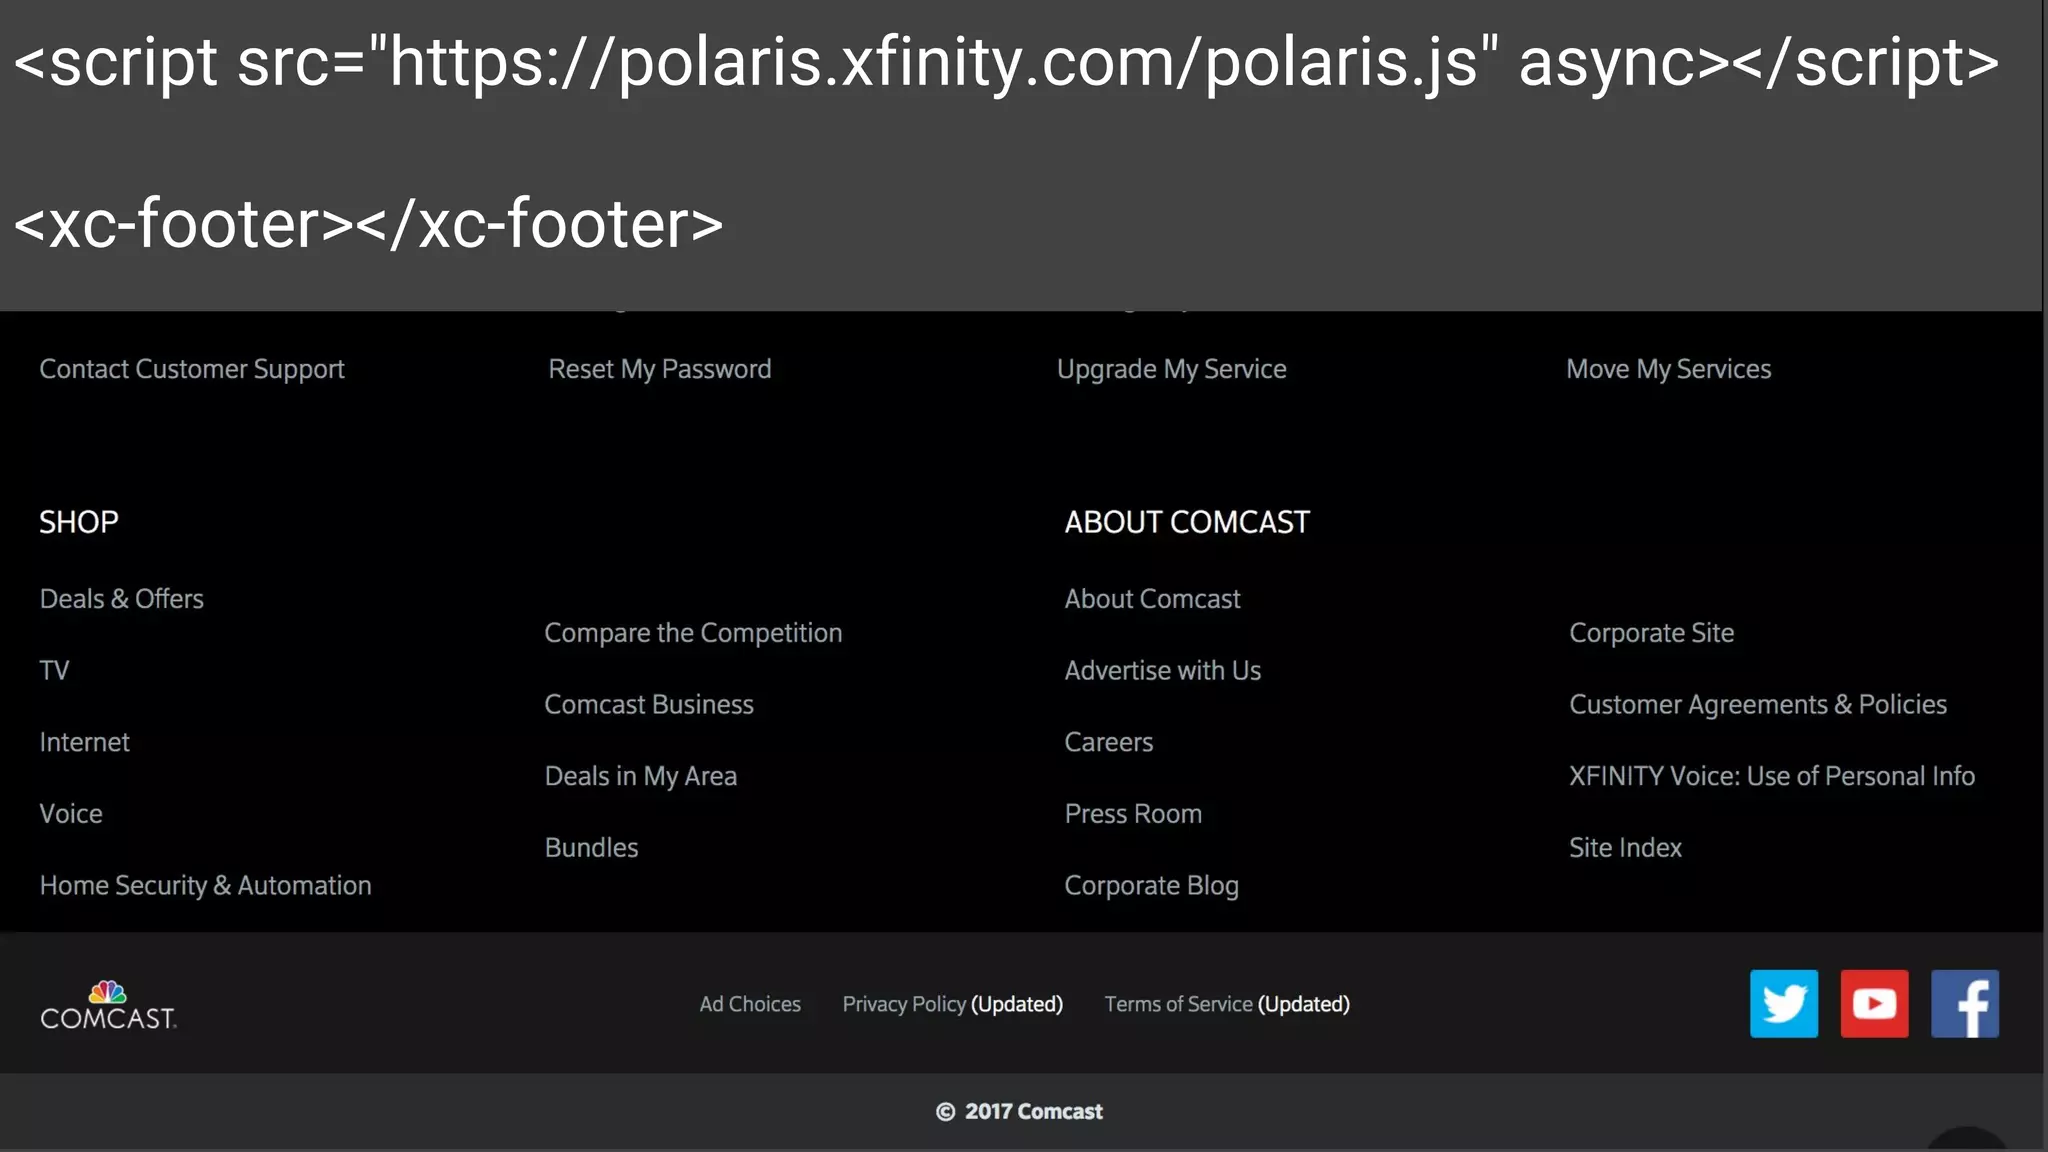The height and width of the screenshot is (1152, 2048).
Task: Visit Comcast Business link
Action: click(649, 705)
